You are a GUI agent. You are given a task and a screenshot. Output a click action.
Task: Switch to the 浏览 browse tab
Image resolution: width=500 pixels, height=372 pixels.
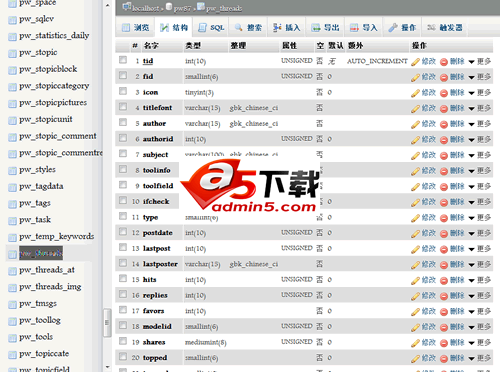[135, 28]
